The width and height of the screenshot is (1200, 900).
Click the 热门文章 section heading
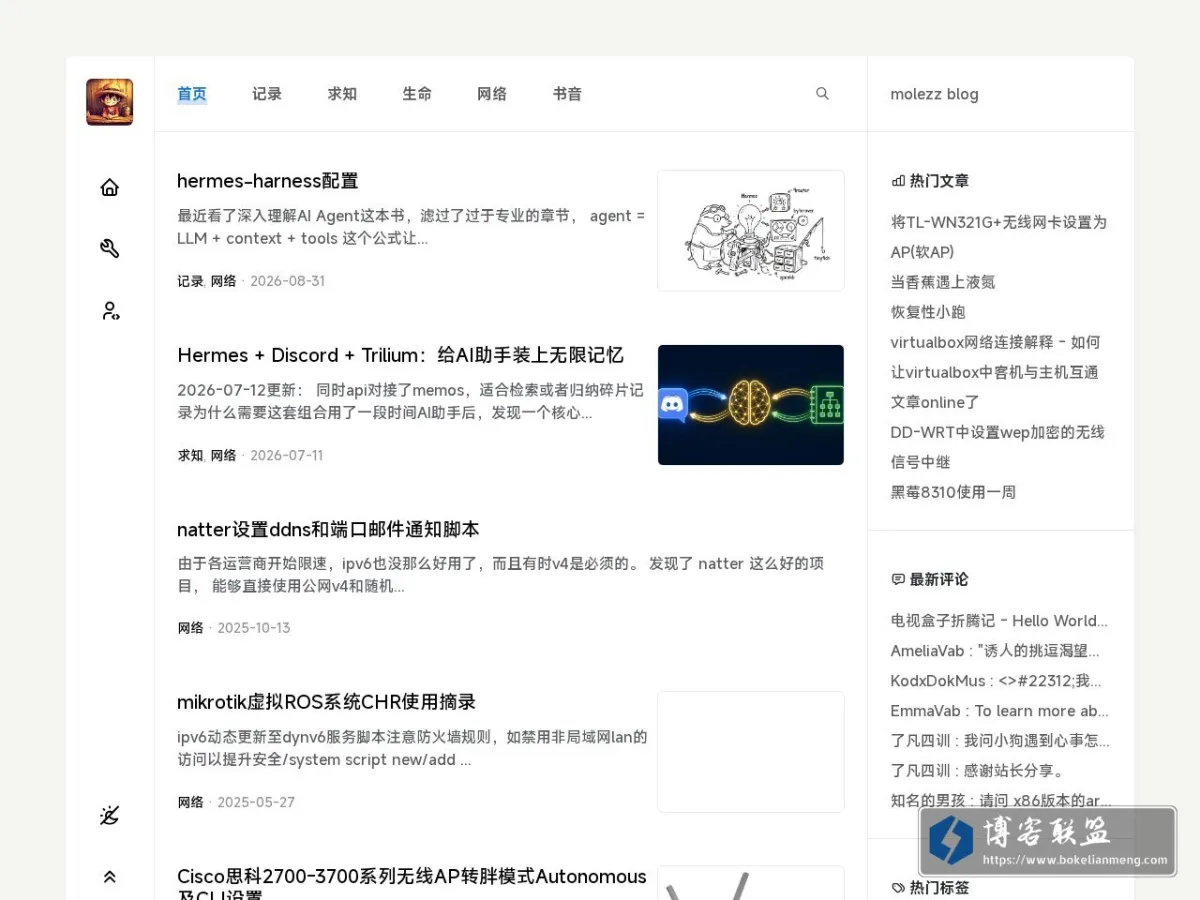coord(930,181)
